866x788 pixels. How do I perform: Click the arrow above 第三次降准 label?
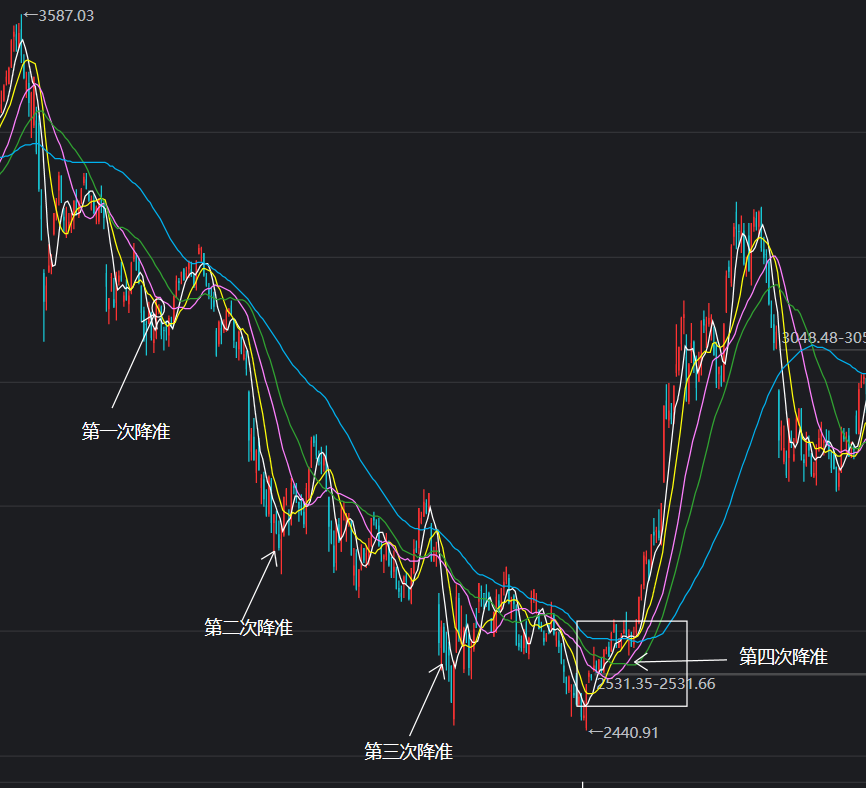(x=426, y=700)
